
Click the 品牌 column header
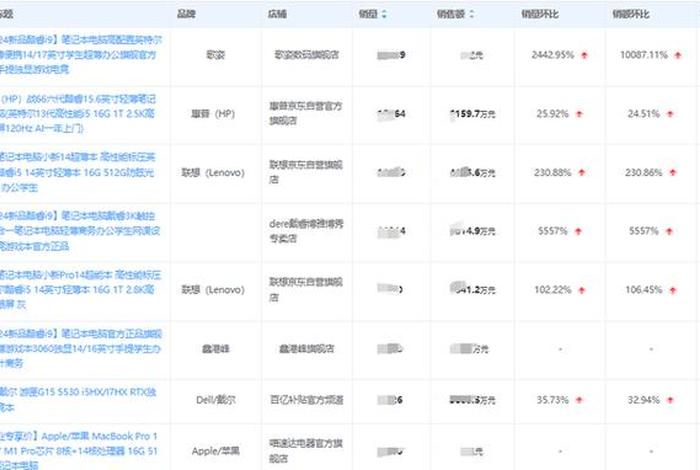point(186,14)
